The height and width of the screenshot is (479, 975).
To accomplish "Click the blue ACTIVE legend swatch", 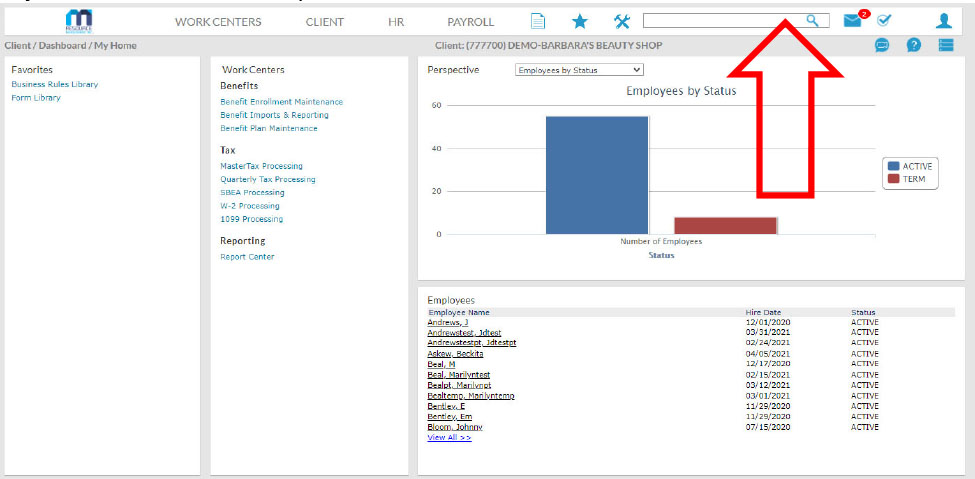I will [893, 166].
